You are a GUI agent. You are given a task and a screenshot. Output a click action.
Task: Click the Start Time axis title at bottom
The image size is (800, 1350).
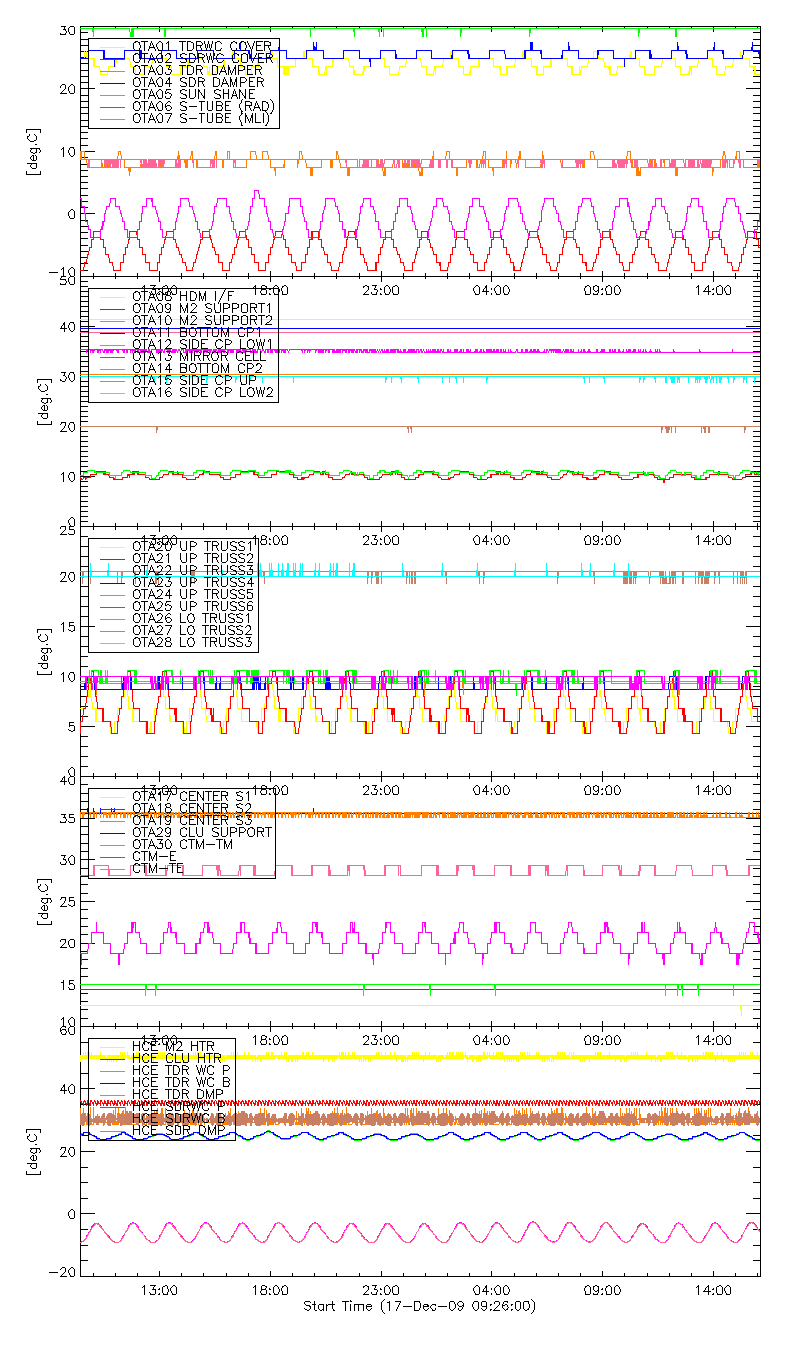[x=420, y=1307]
